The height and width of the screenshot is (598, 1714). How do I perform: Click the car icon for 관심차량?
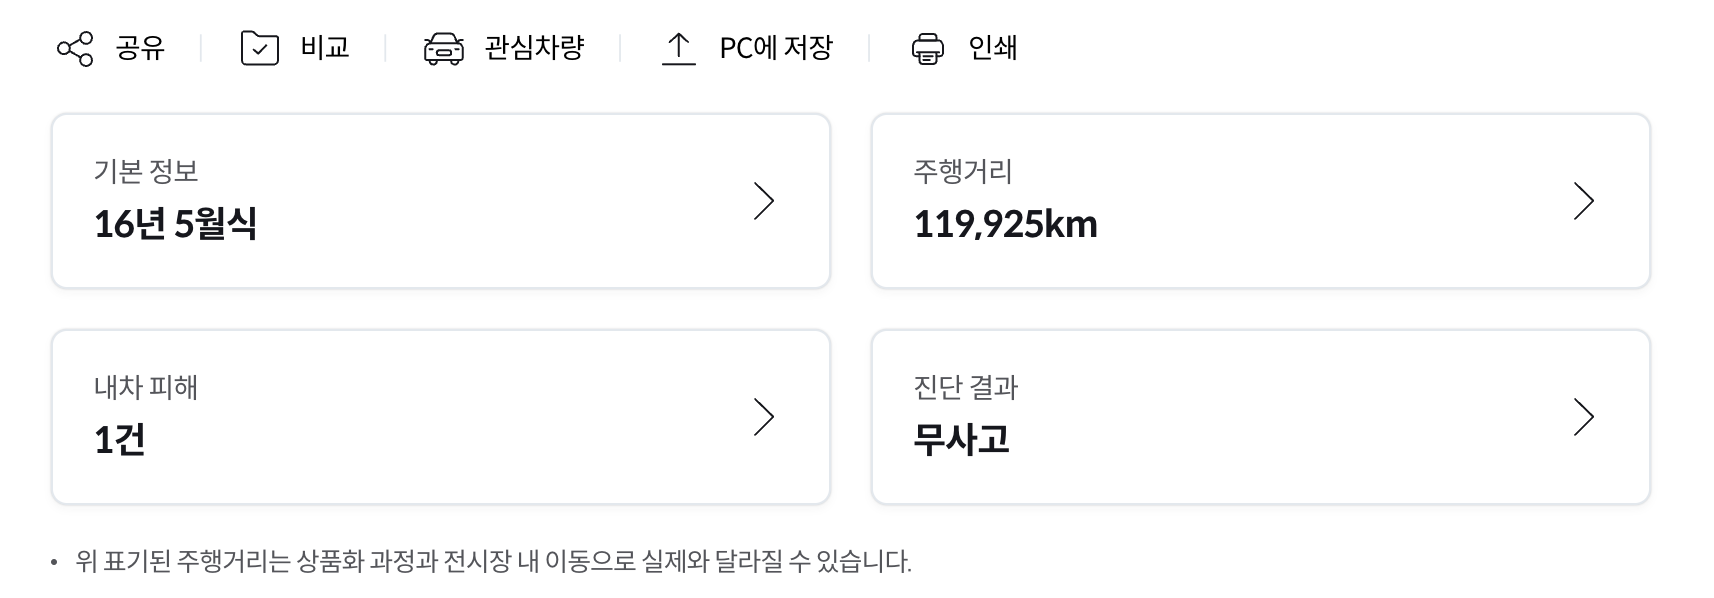(444, 48)
